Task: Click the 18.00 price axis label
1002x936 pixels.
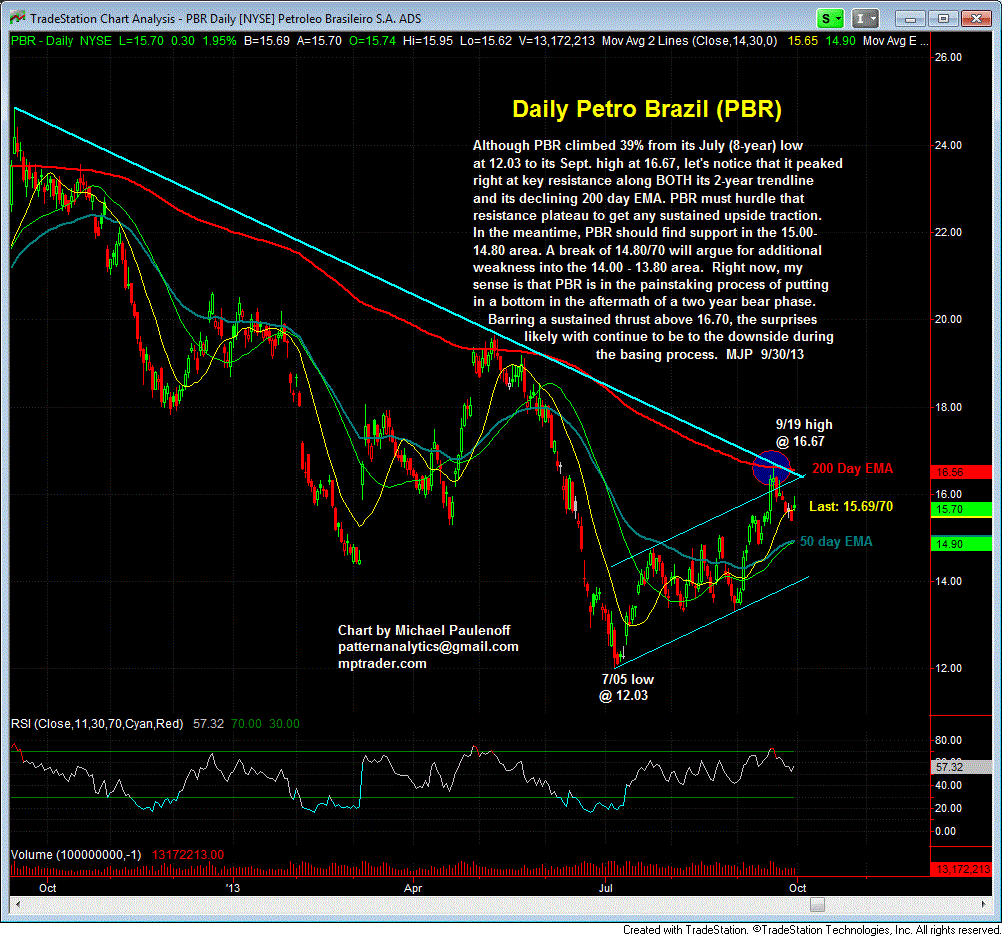Action: click(x=948, y=407)
